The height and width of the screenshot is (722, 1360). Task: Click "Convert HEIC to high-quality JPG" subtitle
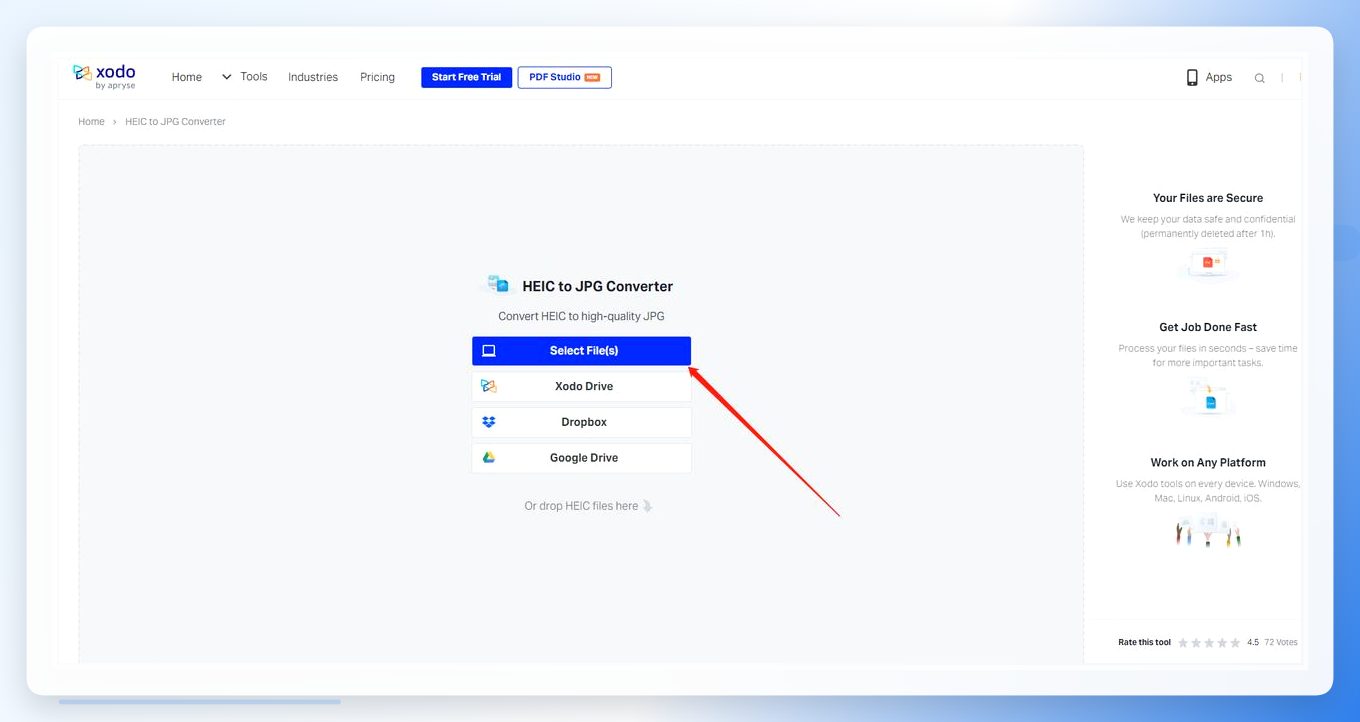[x=581, y=316]
